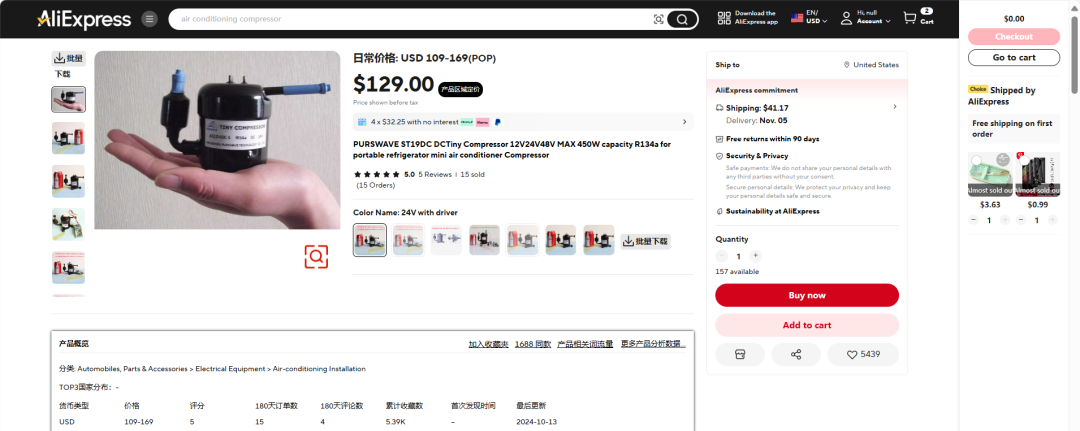Click the 加入收藏夹 link

click(x=488, y=344)
